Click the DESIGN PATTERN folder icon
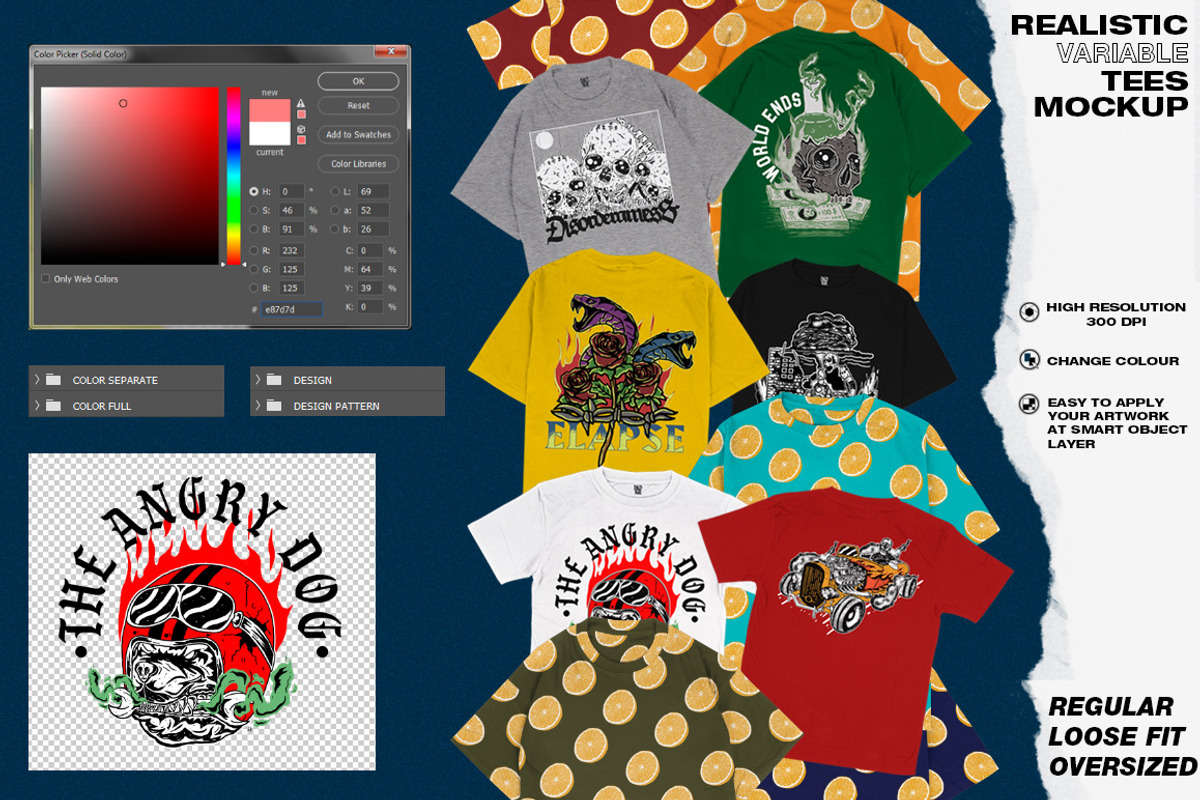Image resolution: width=1200 pixels, height=800 pixels. pos(274,406)
